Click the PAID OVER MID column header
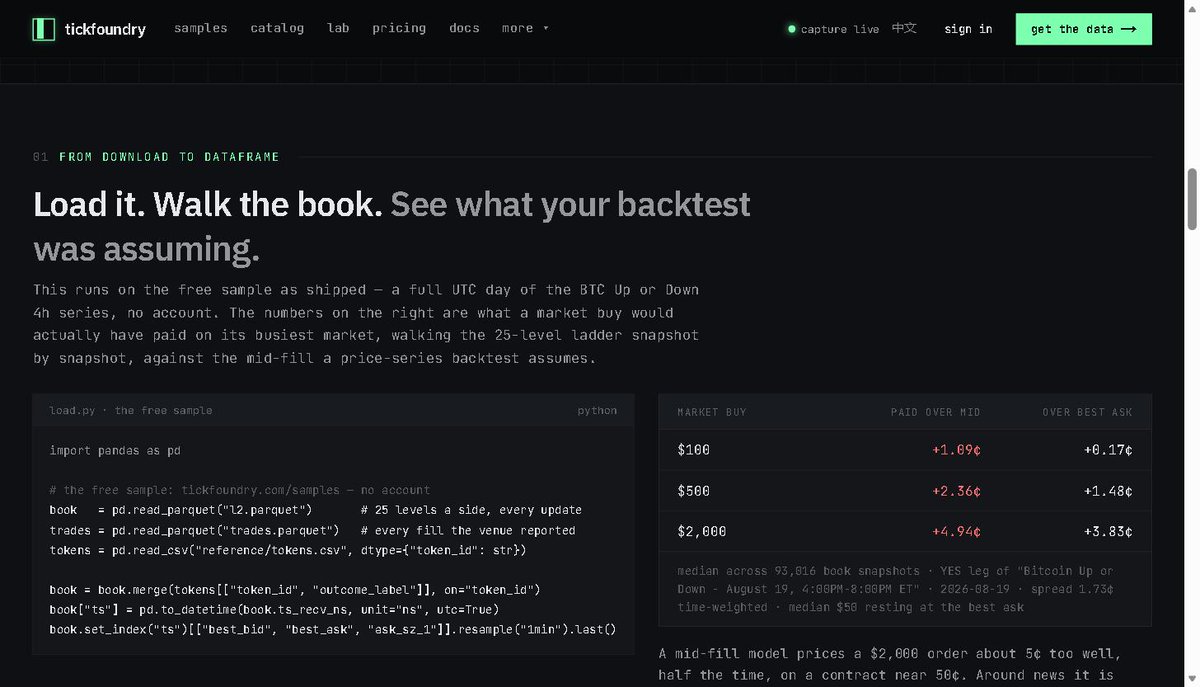1200x687 pixels. click(936, 412)
